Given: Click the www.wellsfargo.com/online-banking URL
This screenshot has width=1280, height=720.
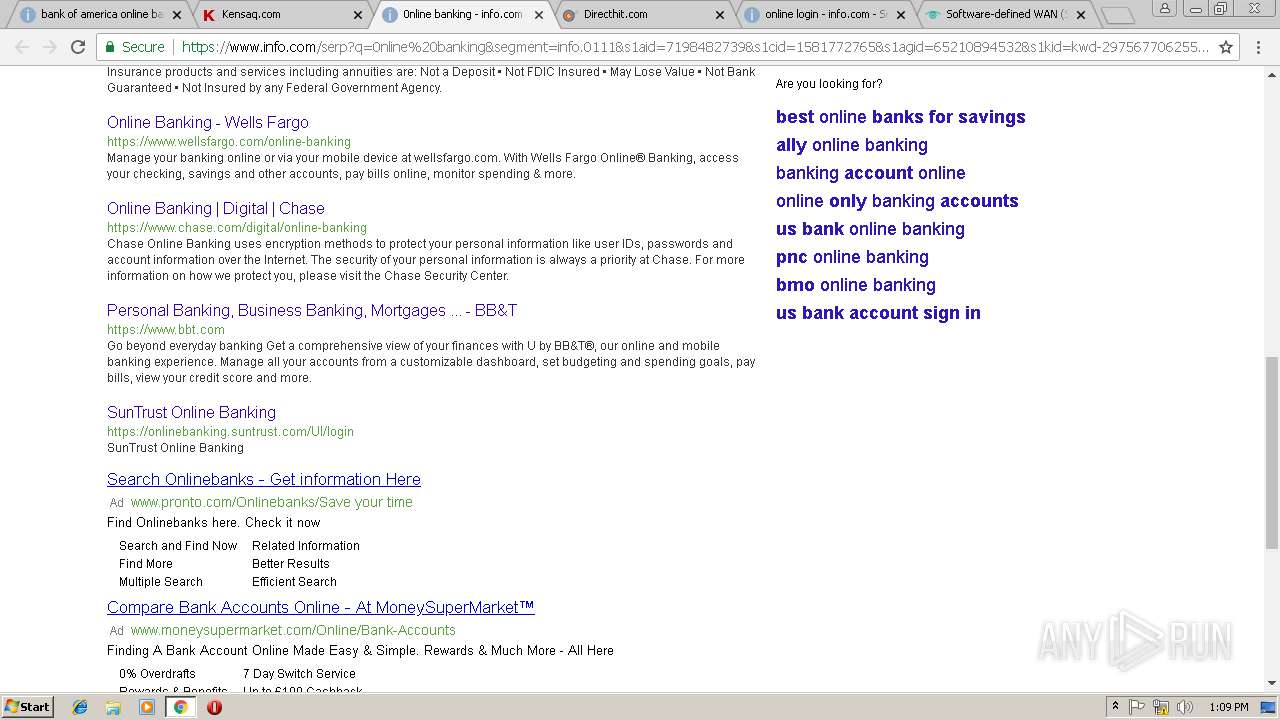Looking at the screenshot, I should [x=229, y=141].
